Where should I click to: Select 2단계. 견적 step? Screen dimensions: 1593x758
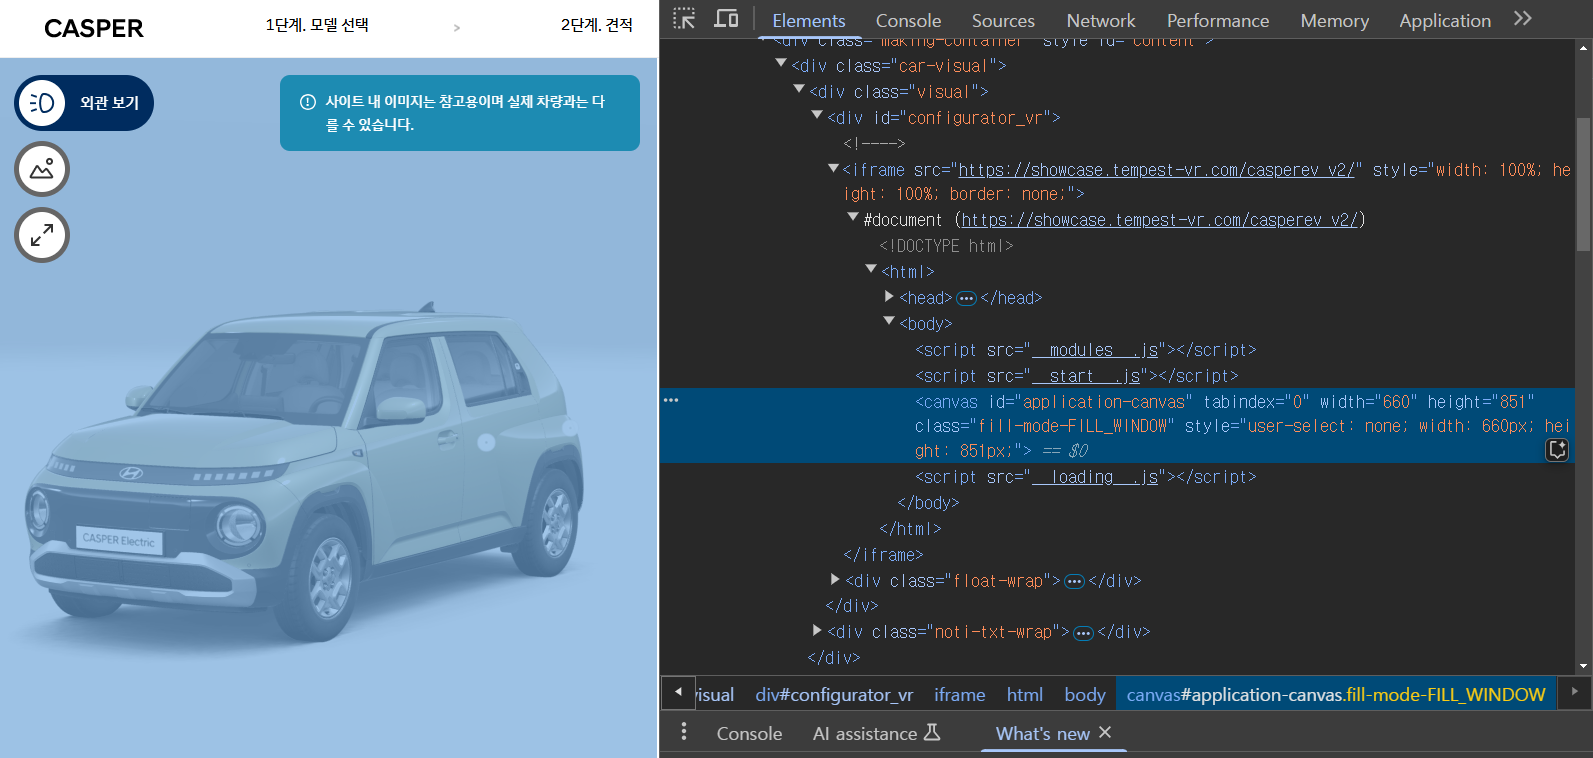point(597,25)
